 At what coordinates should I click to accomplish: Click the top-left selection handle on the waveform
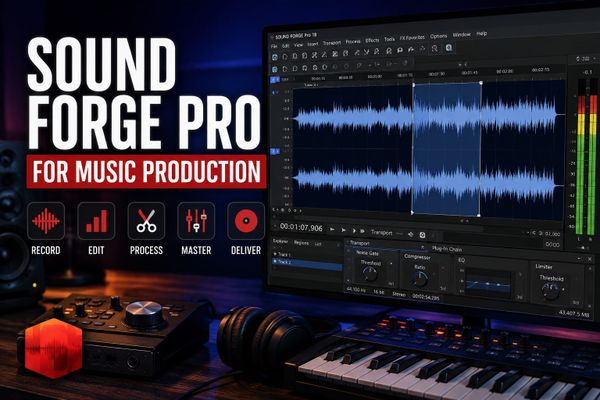point(414,85)
